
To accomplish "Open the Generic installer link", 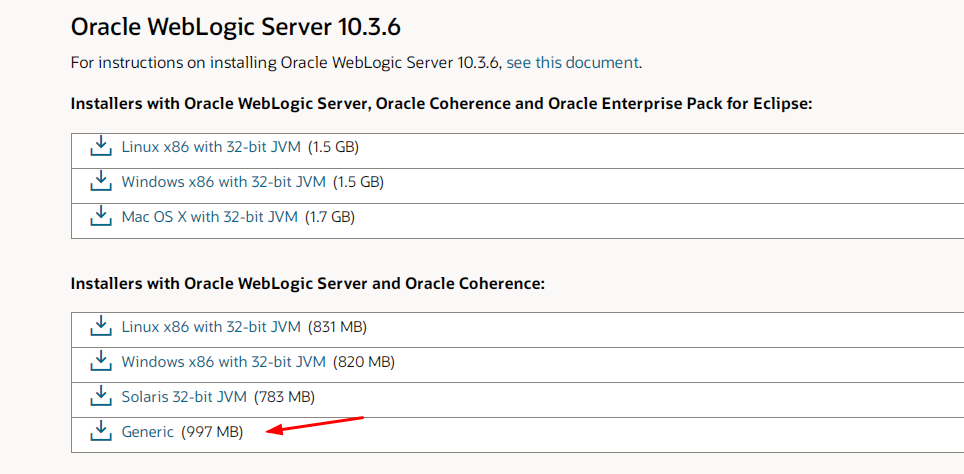I will click(x=147, y=432).
